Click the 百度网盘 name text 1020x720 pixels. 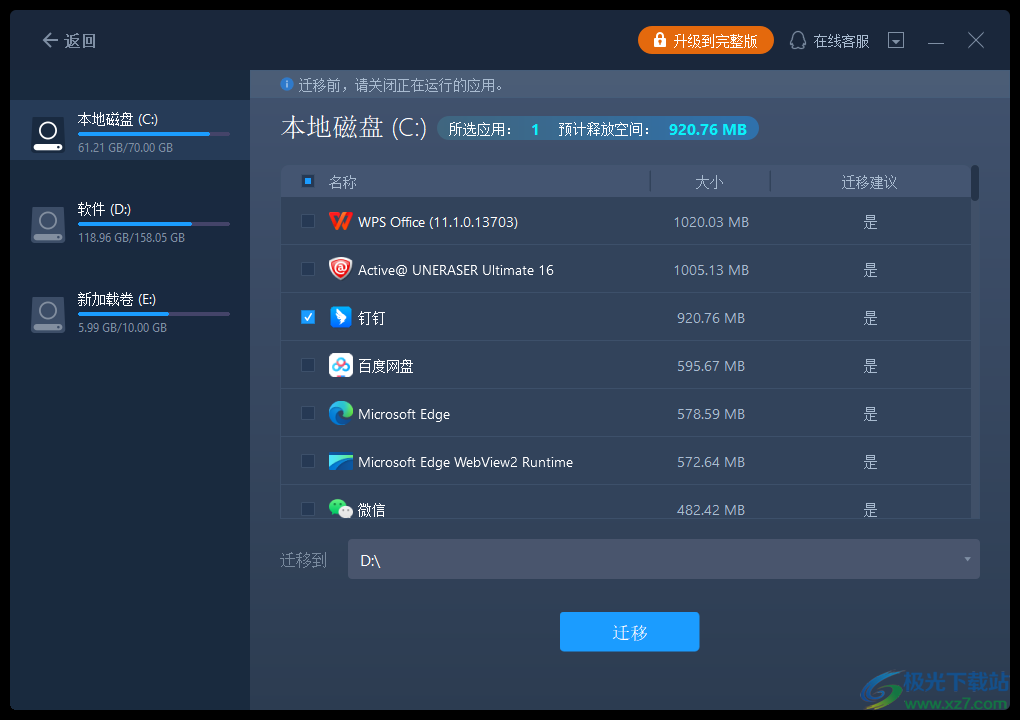(386, 366)
